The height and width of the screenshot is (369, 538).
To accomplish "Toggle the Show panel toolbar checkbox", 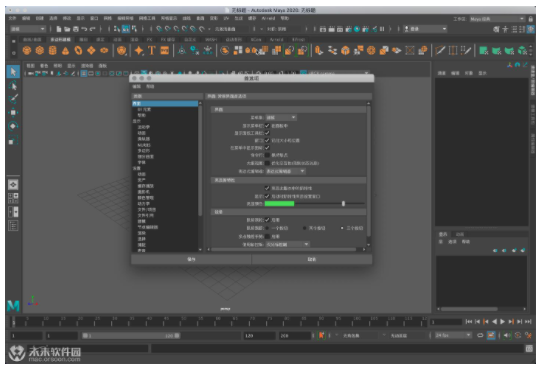I will click(267, 133).
